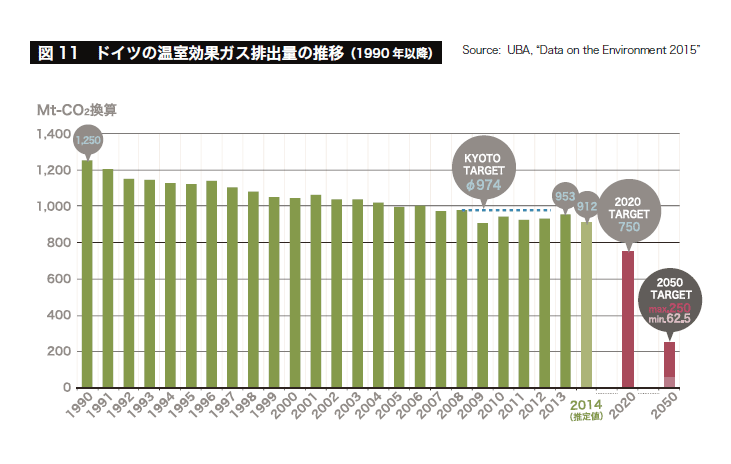Click the 2014 year label on axis
731x464 pixels.
[x=584, y=404]
